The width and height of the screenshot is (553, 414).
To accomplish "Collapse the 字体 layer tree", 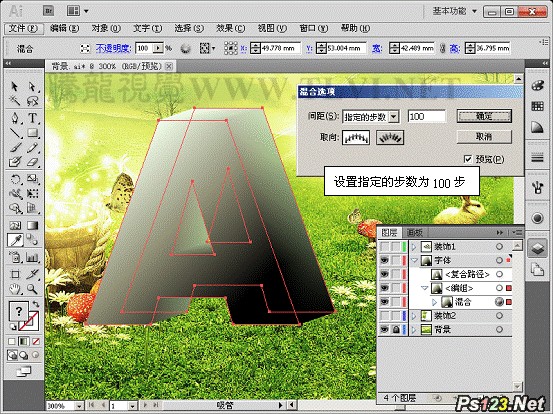I will pos(414,261).
